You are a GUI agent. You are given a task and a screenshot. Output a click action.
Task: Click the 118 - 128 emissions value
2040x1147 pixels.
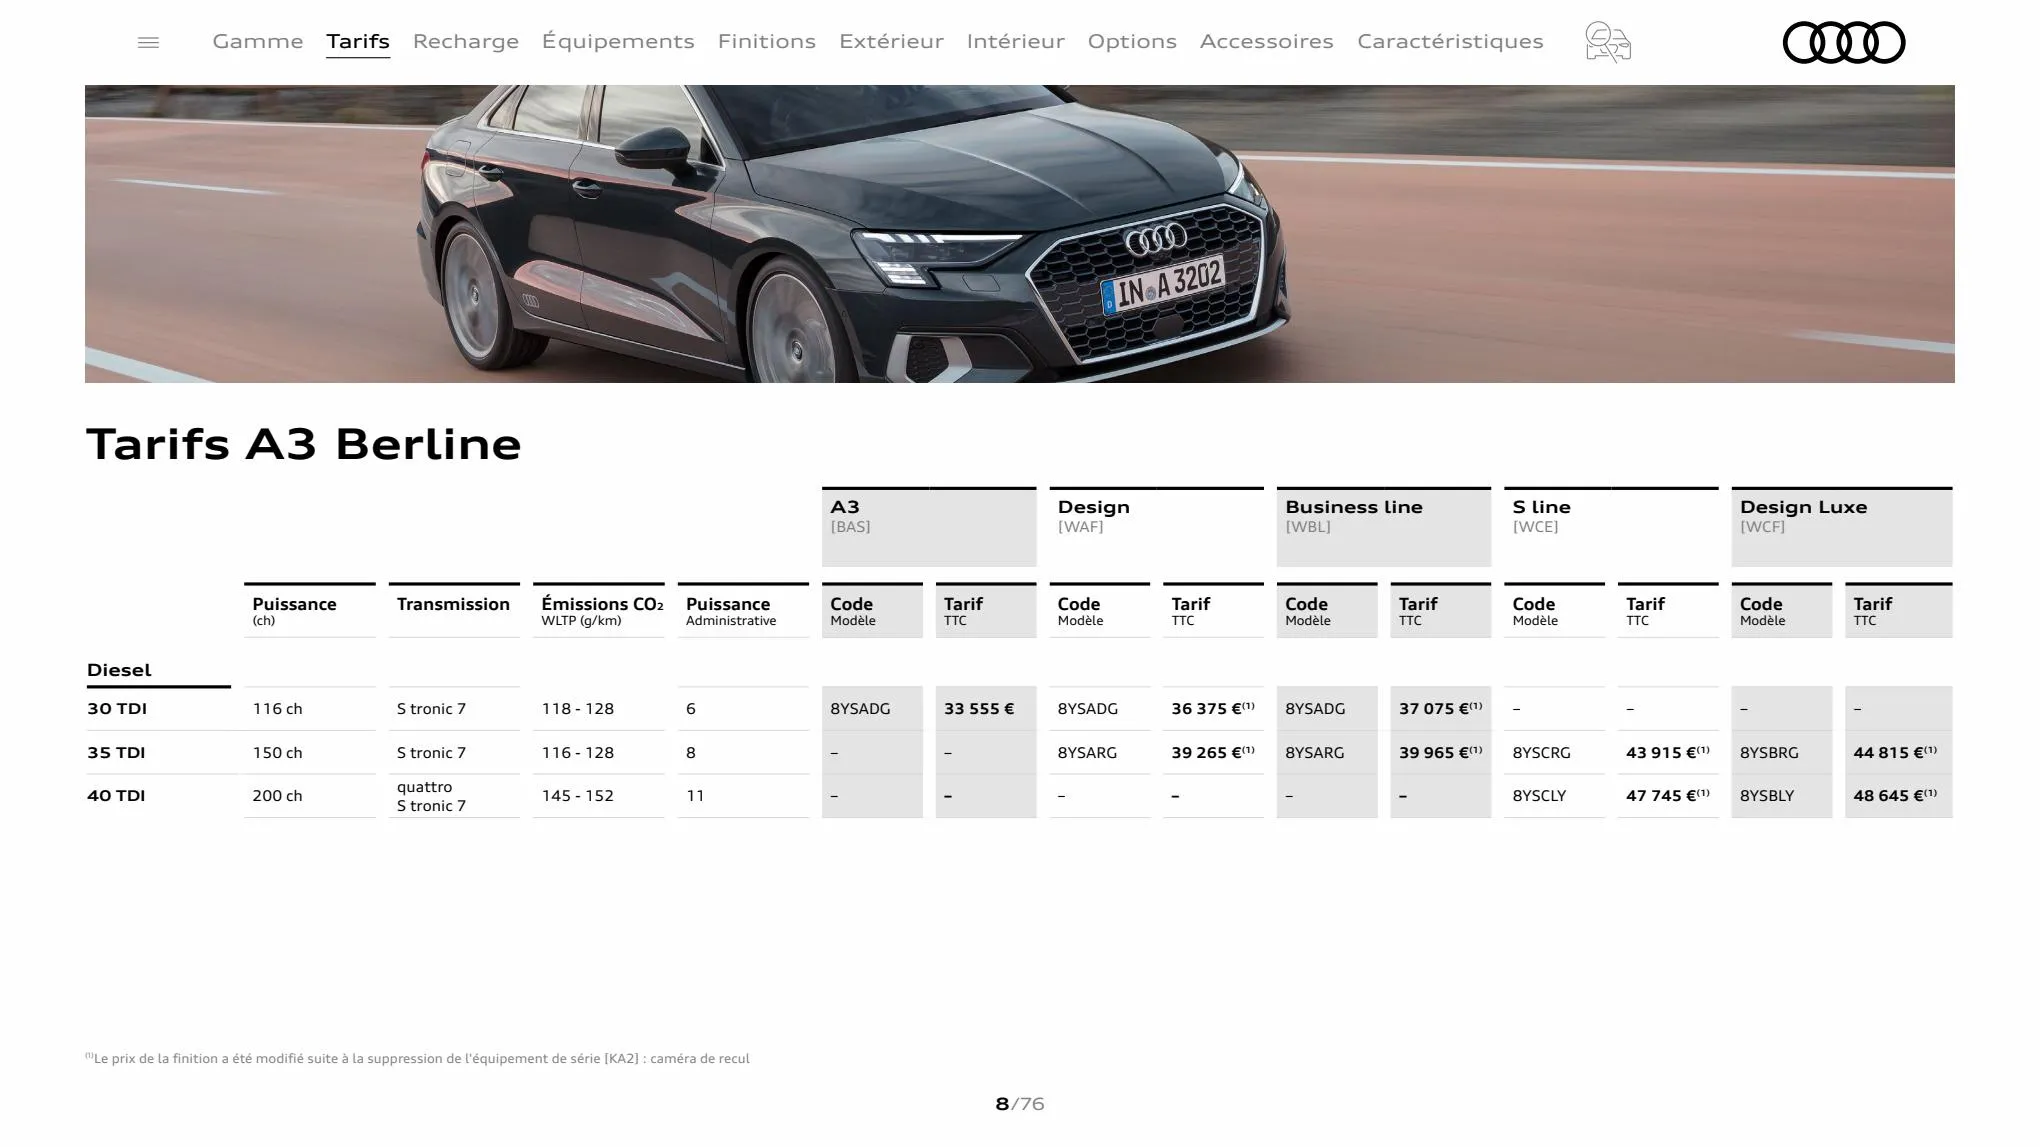(x=578, y=709)
